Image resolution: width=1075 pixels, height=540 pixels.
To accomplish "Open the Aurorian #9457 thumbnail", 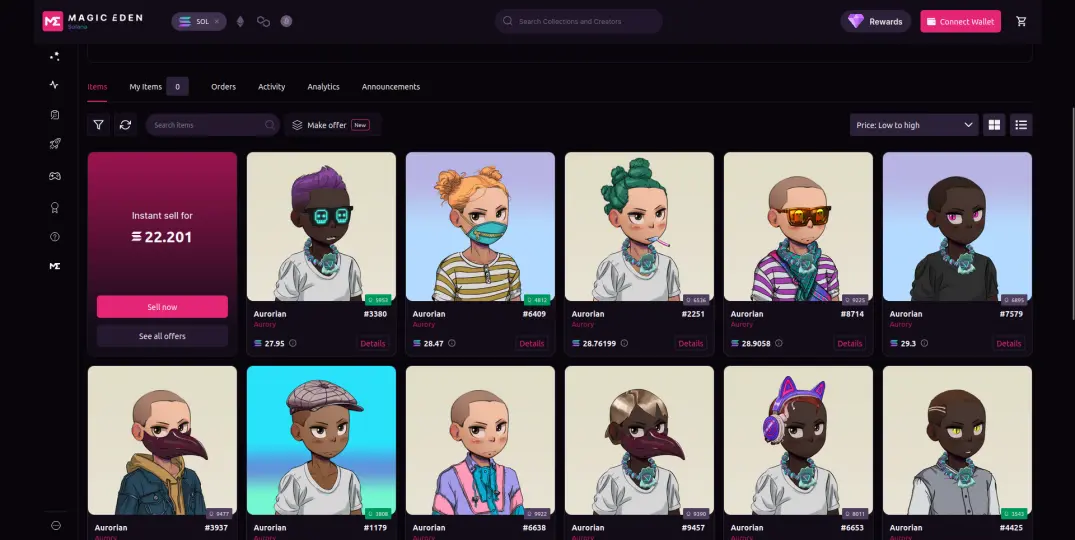I will pyautogui.click(x=640, y=440).
